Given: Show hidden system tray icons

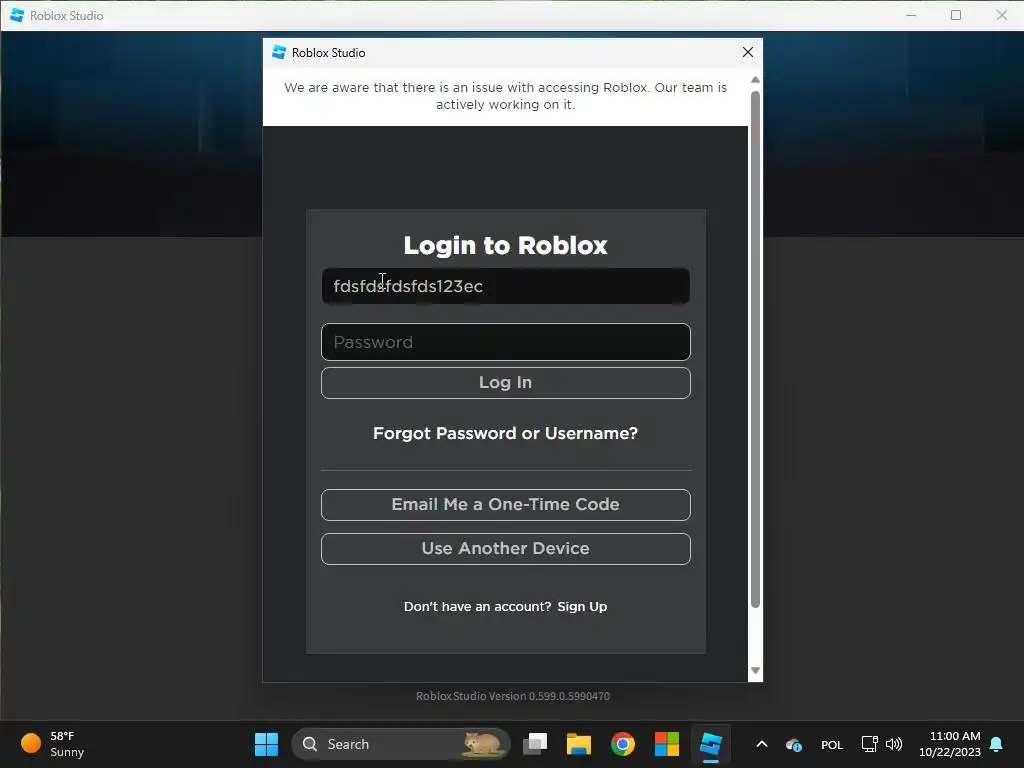Looking at the screenshot, I should pos(761,744).
